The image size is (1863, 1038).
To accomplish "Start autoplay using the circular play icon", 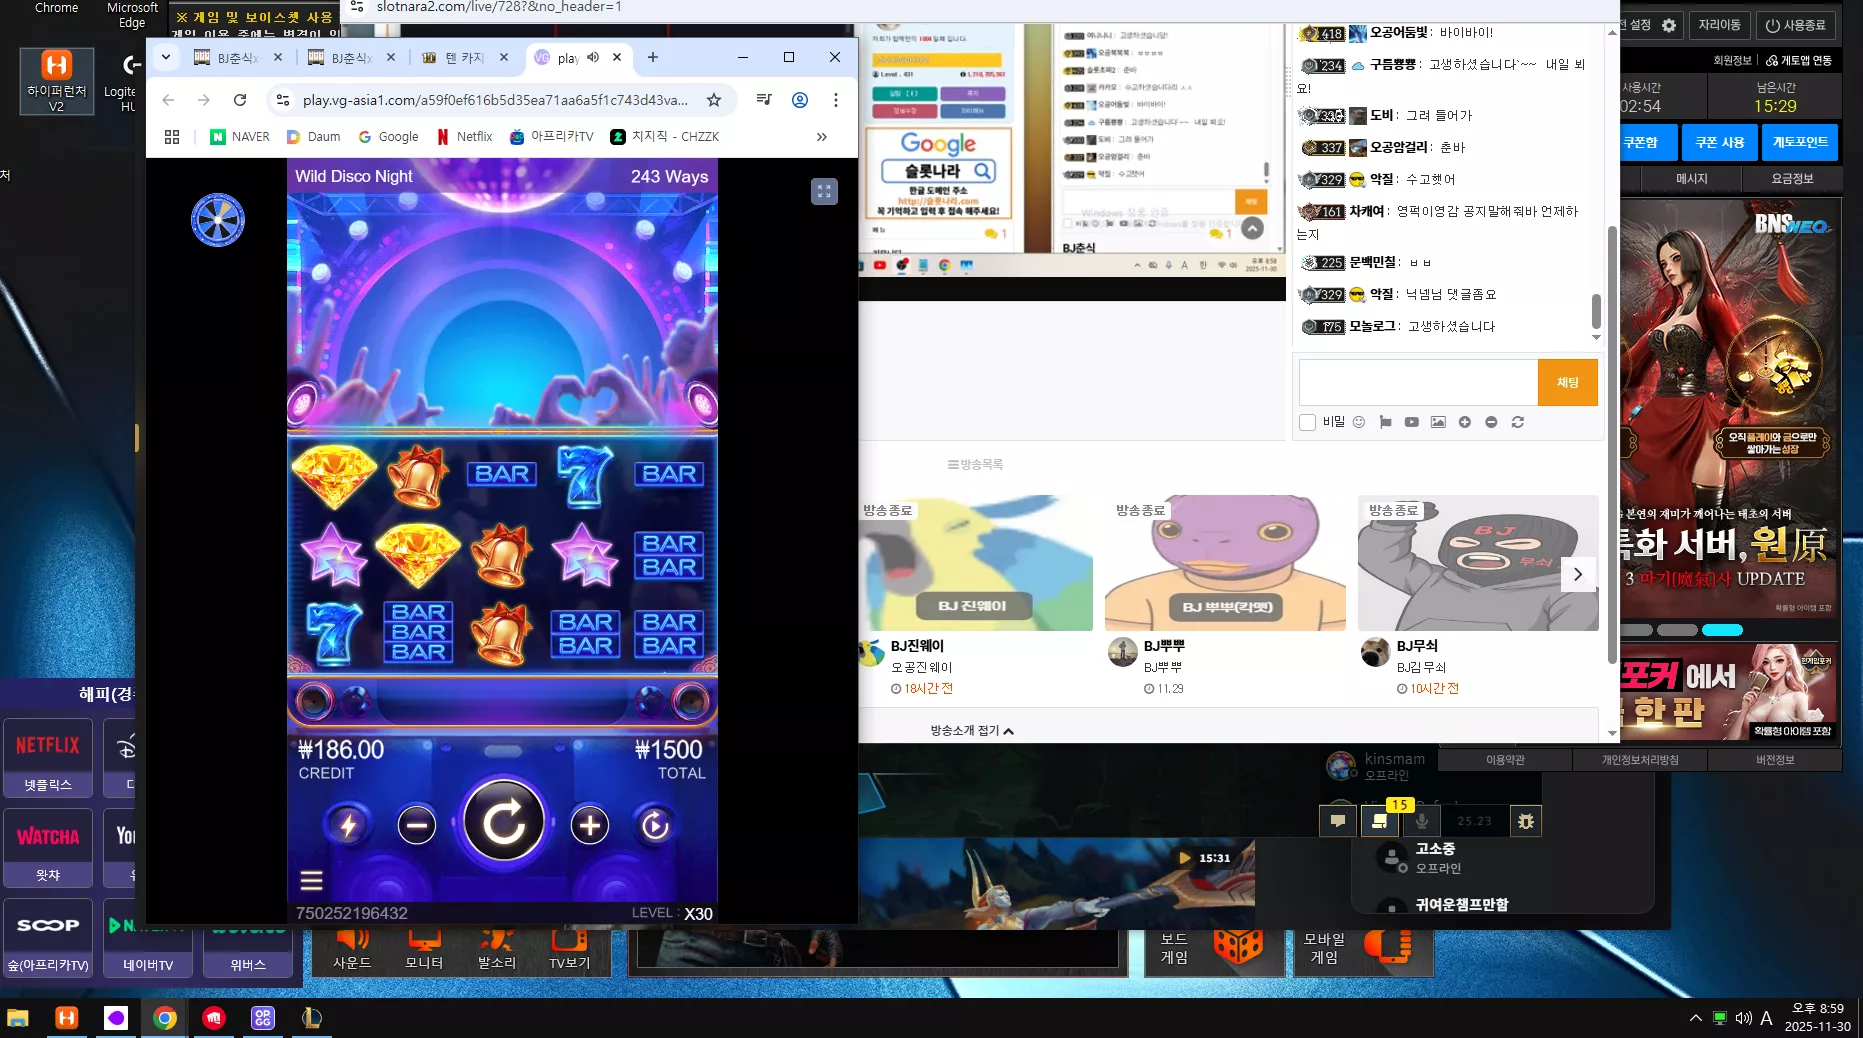I will pyautogui.click(x=655, y=825).
